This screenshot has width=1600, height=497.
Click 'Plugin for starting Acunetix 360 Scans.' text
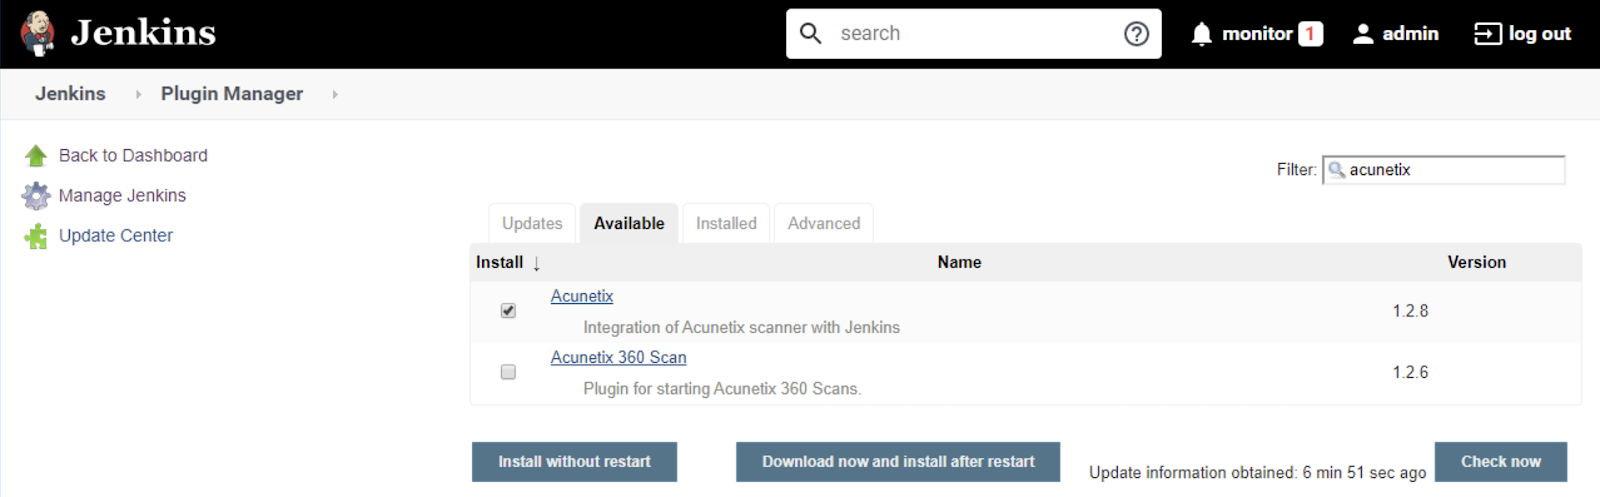(722, 388)
